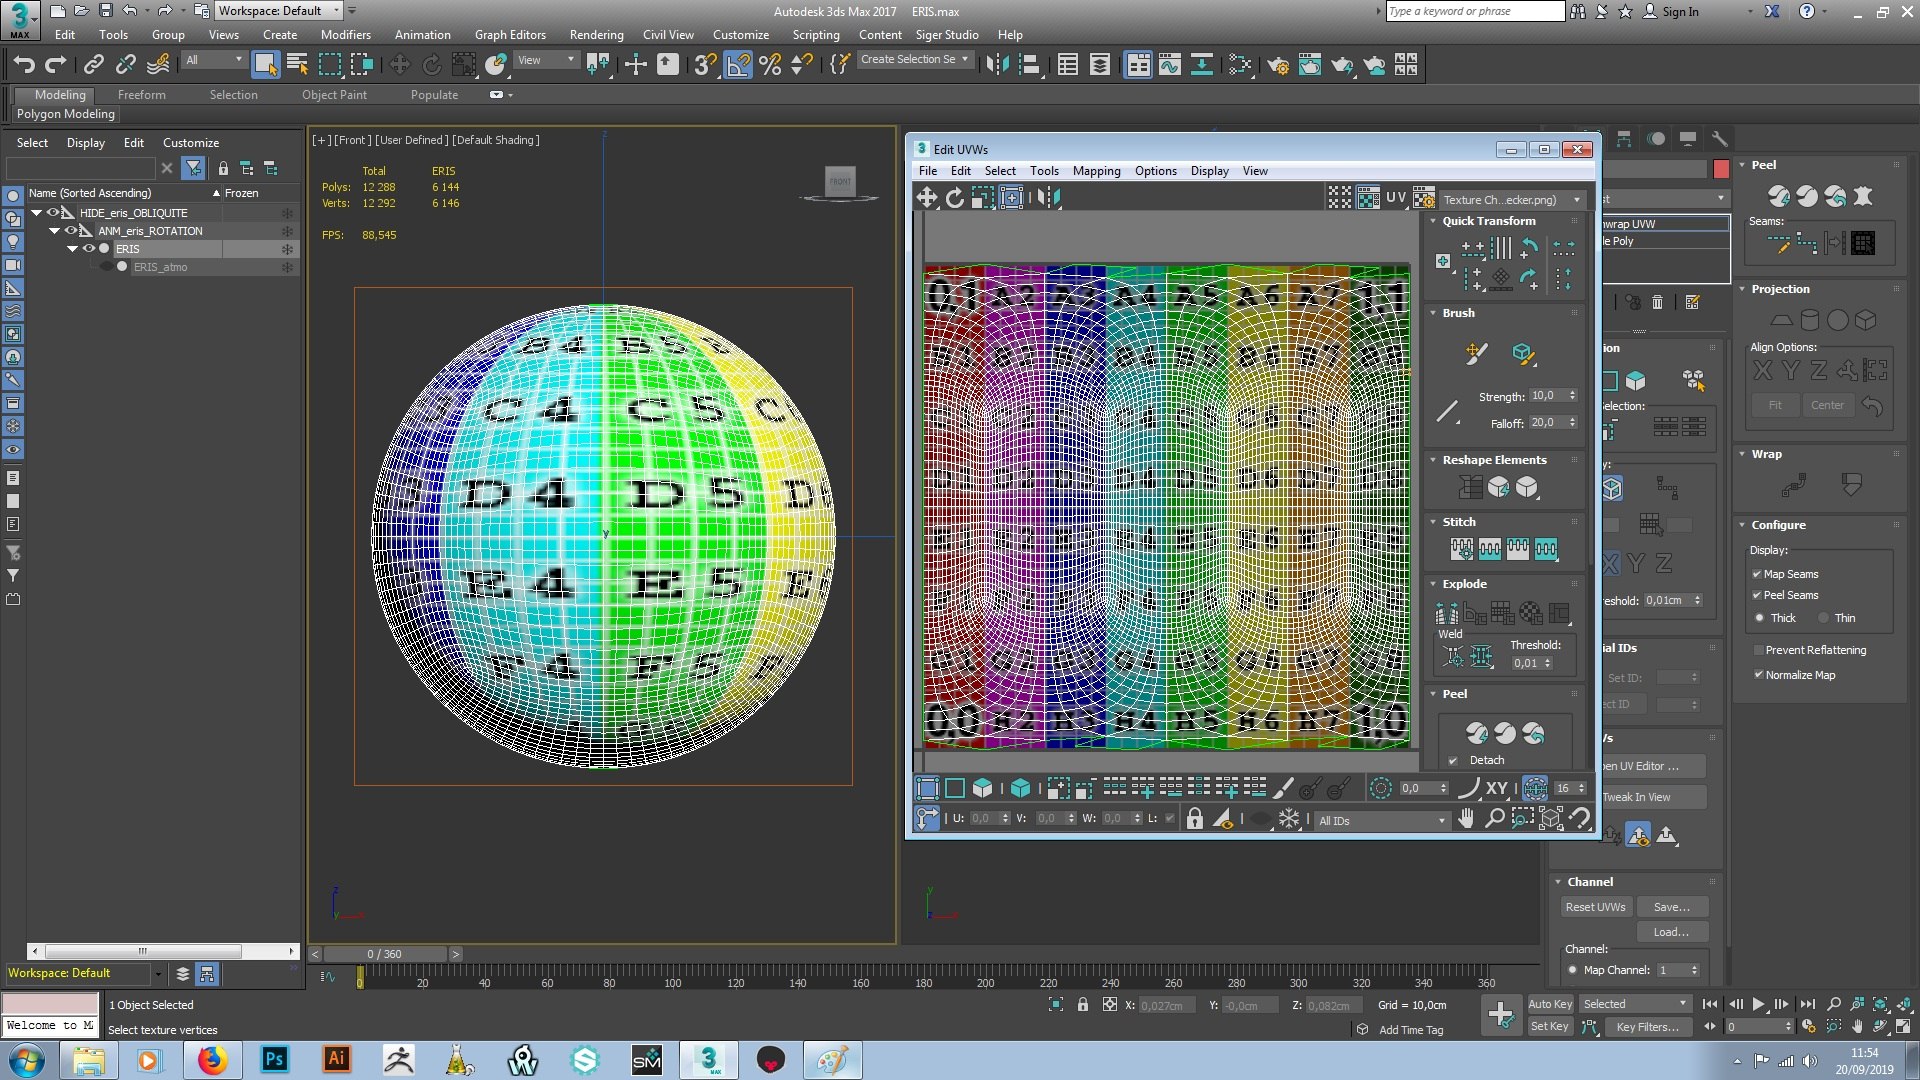Select the Move tool in Edit UVWs
Image resolution: width=1920 pixels, height=1080 pixels.
[927, 198]
